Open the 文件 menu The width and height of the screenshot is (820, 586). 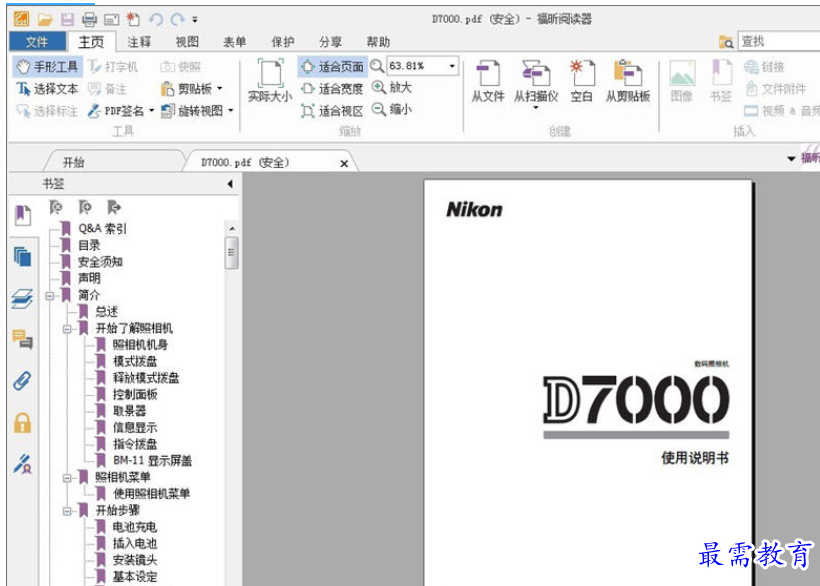(37, 42)
